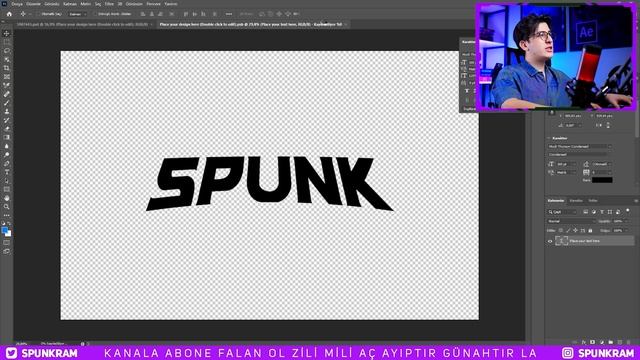This screenshot has height=360, width=640.
Task: Click the font size input field
Action: coord(565,164)
